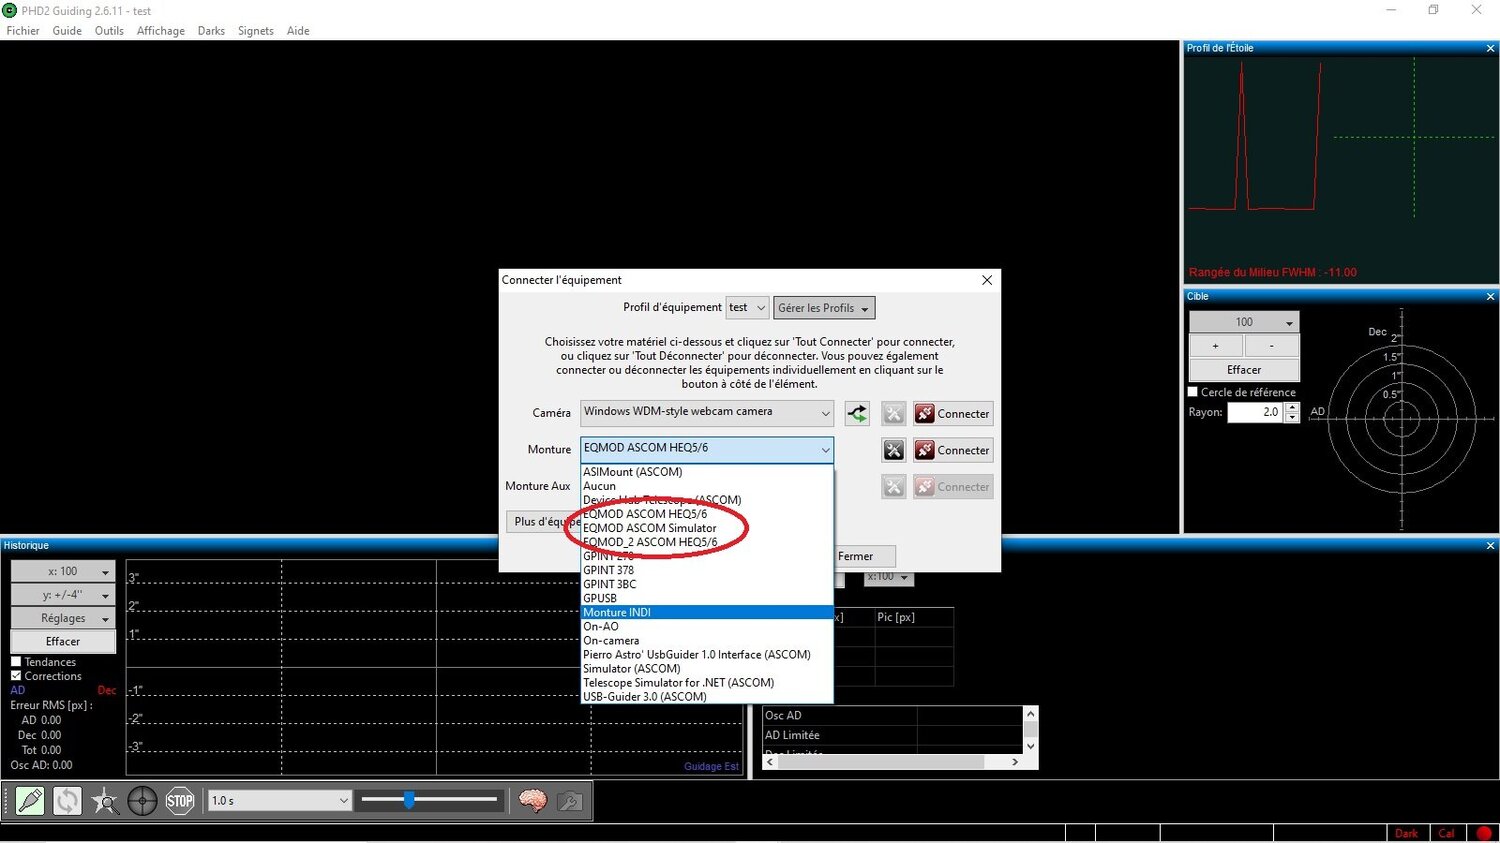Open the Profil d'équipement 'test' dropdown
1500x843 pixels.
coord(748,308)
